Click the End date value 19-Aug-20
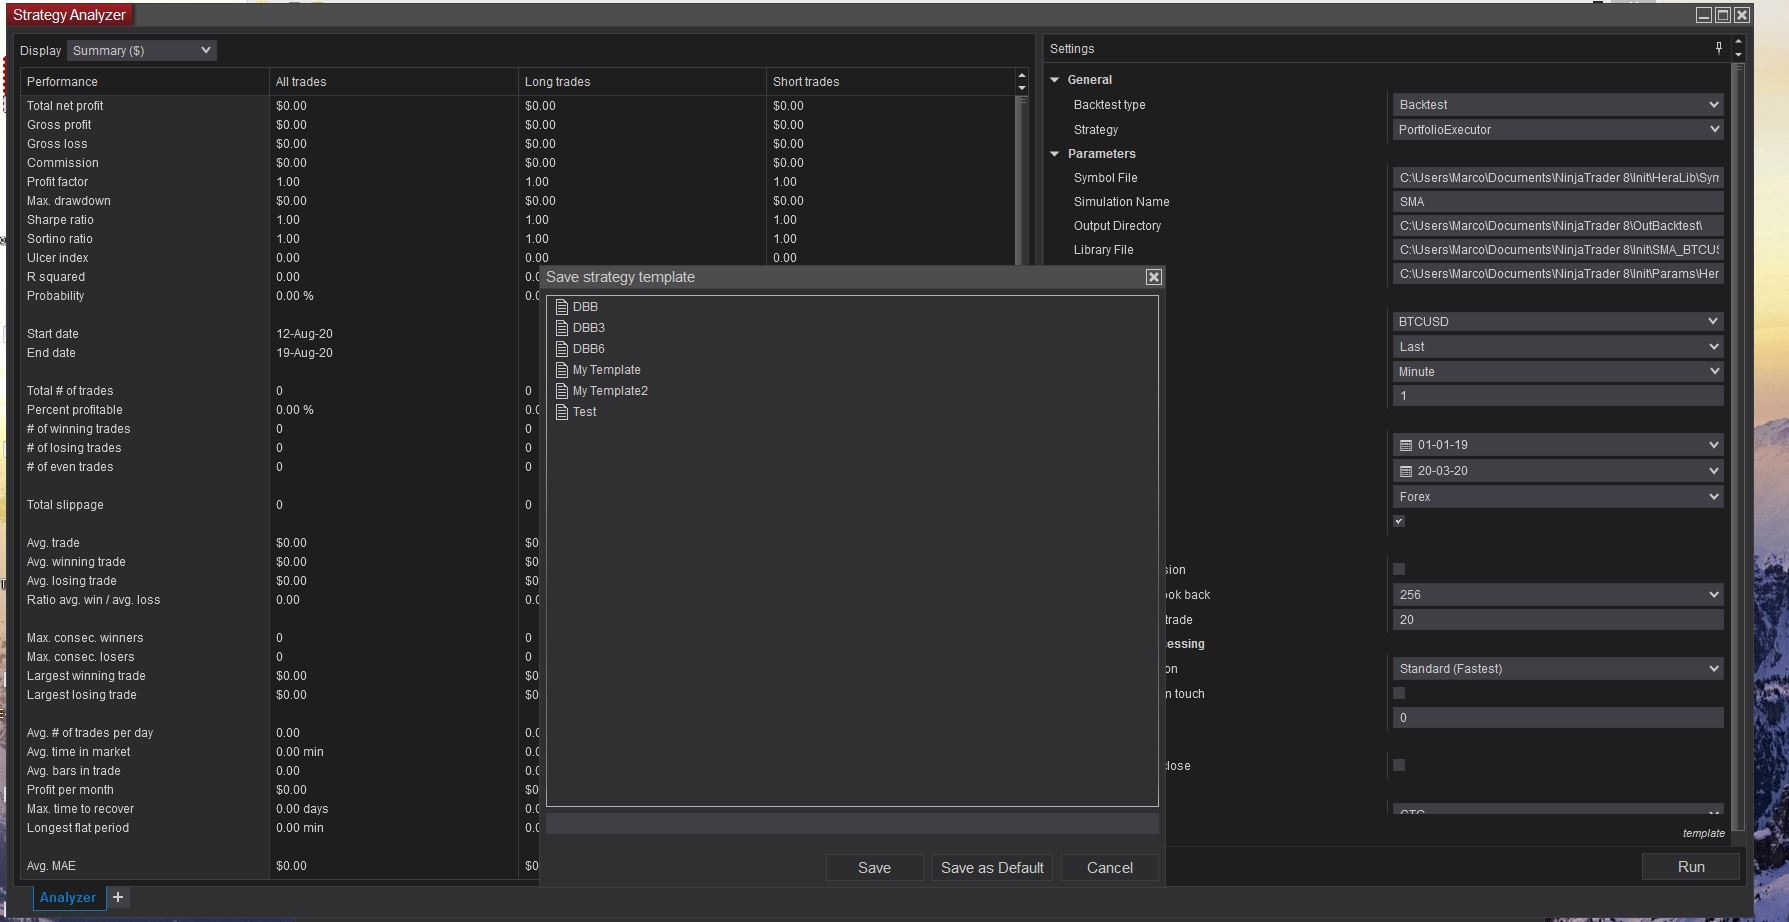The height and width of the screenshot is (922, 1789). point(304,353)
